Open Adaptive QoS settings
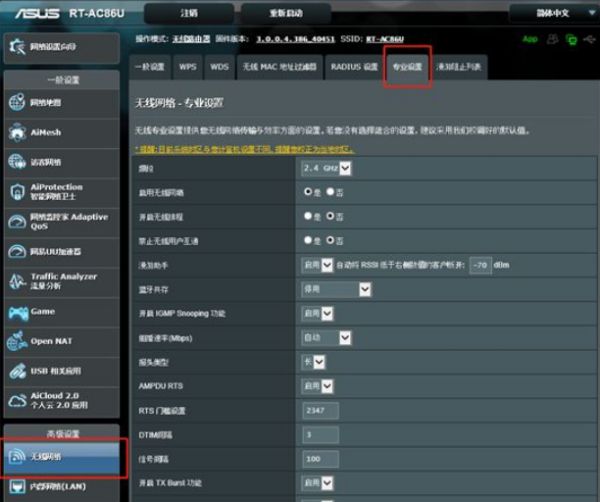This screenshot has height=502, width=600. [60, 221]
